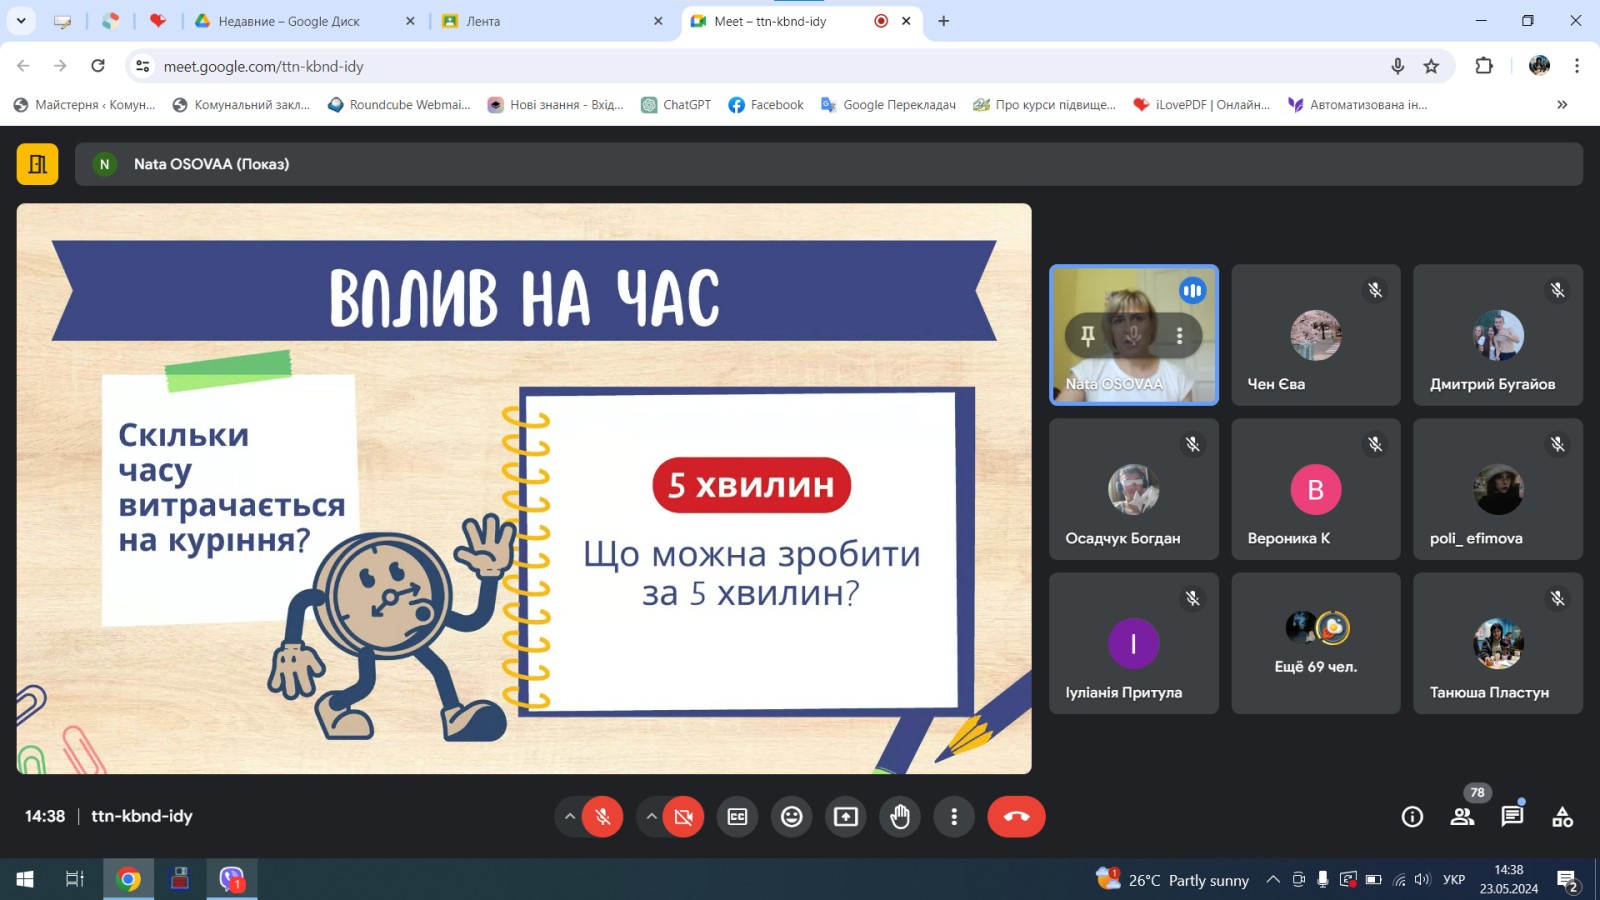Image resolution: width=1600 pixels, height=900 pixels.
Task: Turn on the camera toggle
Action: [684, 817]
